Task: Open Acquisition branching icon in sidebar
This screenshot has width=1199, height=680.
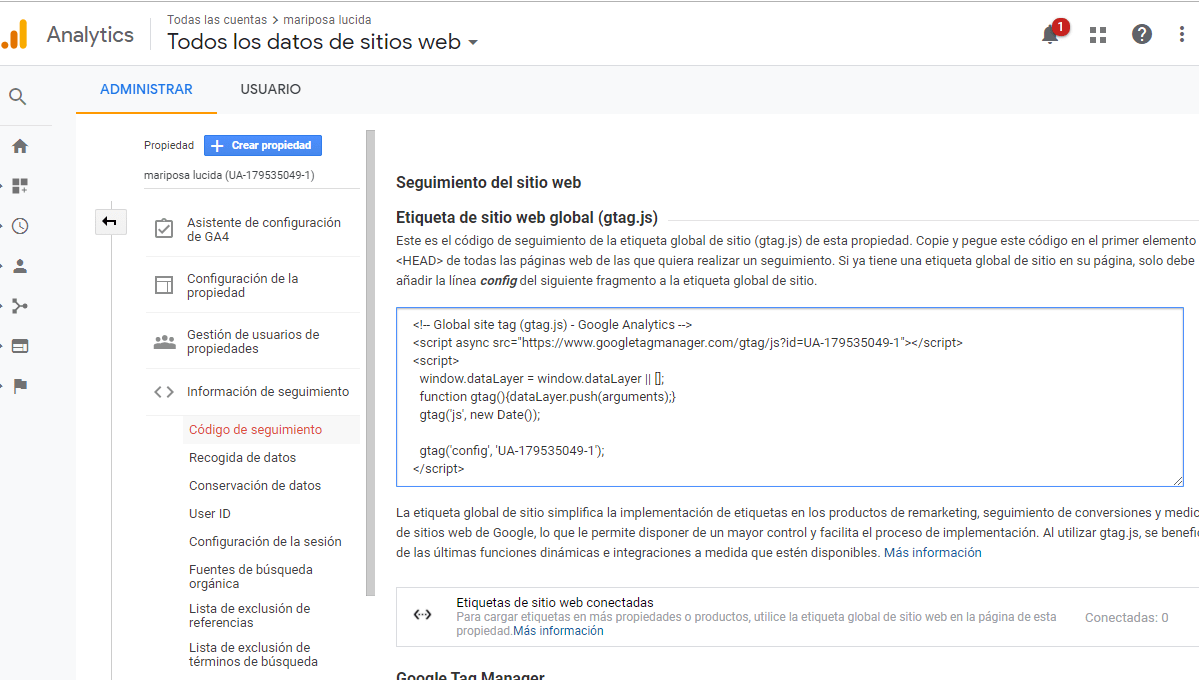Action: point(20,306)
